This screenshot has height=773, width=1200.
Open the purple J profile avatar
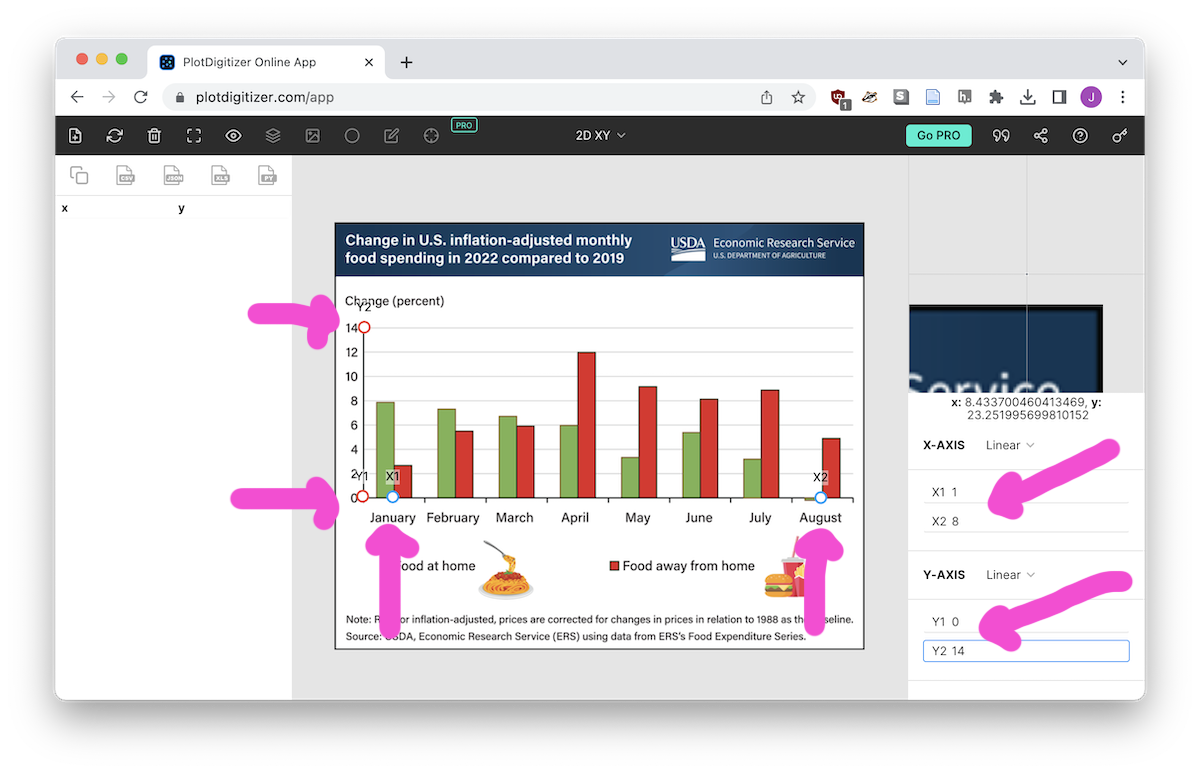coord(1091,97)
